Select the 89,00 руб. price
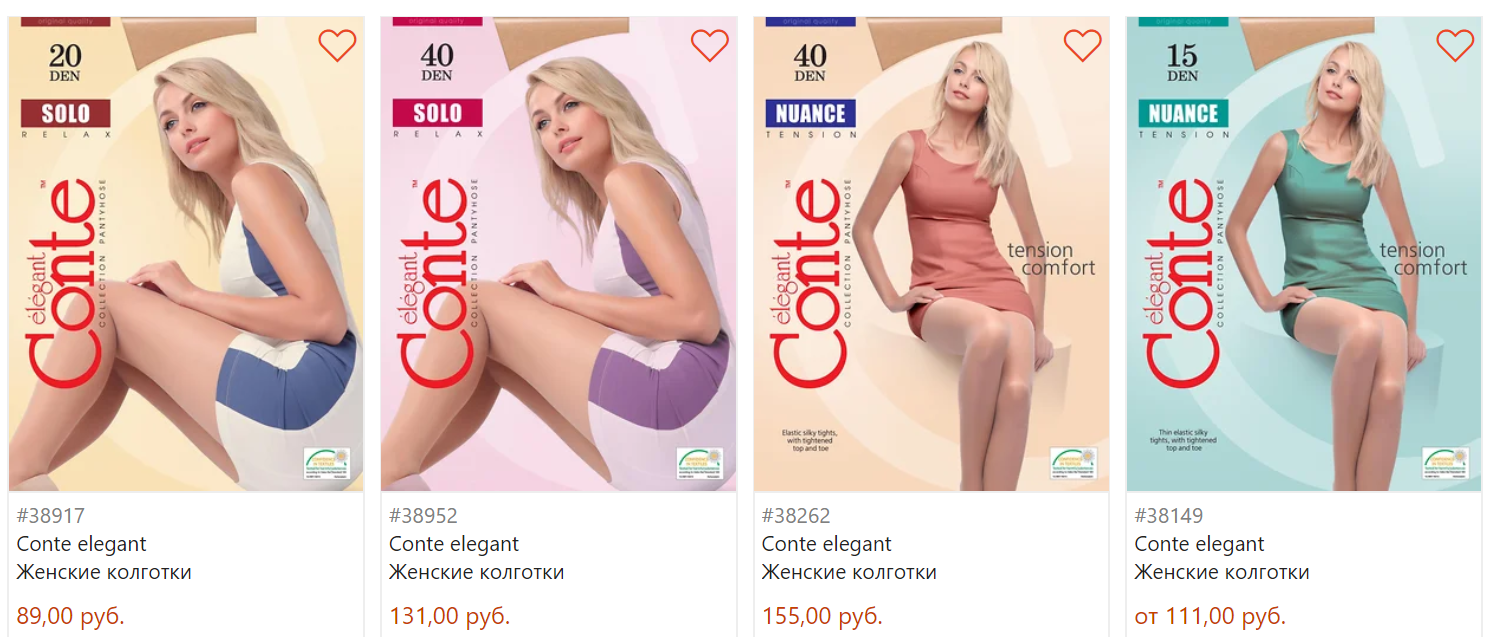The height and width of the screenshot is (637, 1489). [71, 616]
